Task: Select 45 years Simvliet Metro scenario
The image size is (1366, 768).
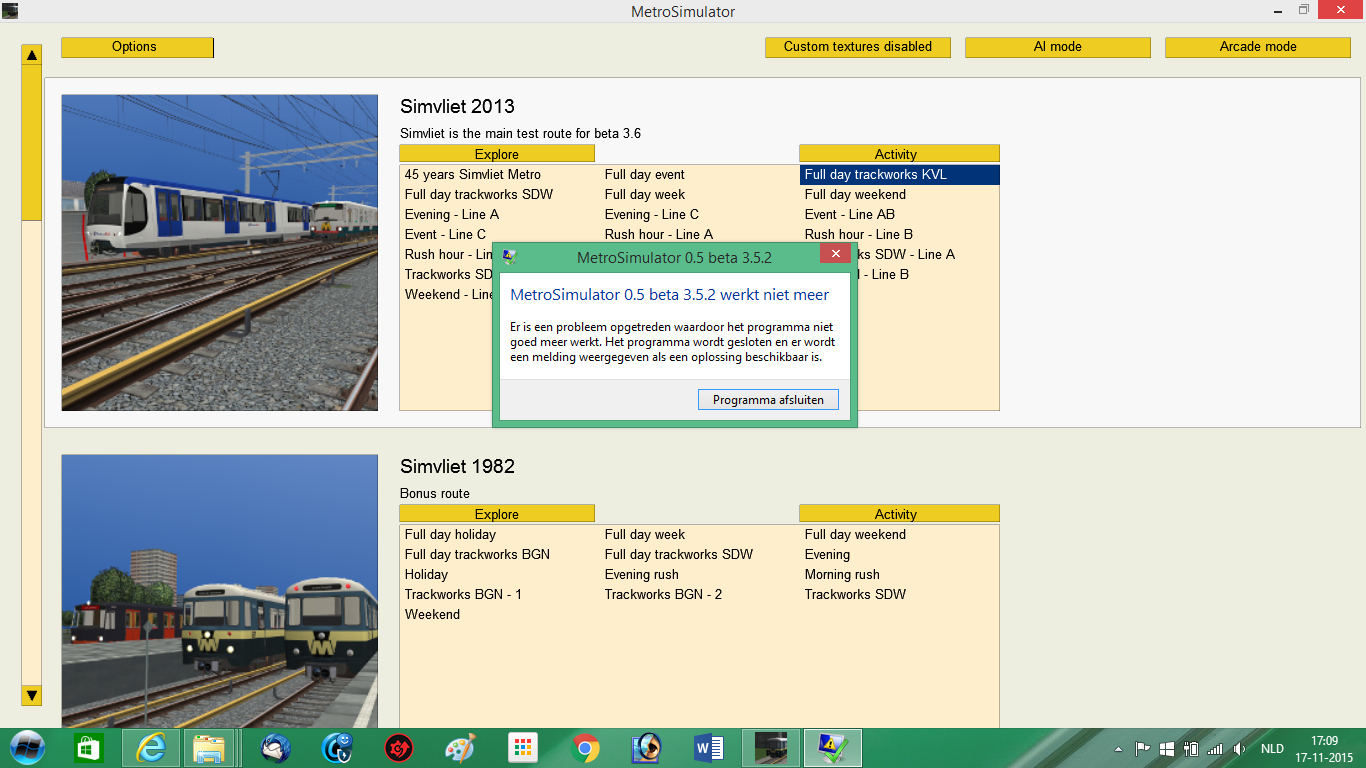Action: (x=473, y=175)
